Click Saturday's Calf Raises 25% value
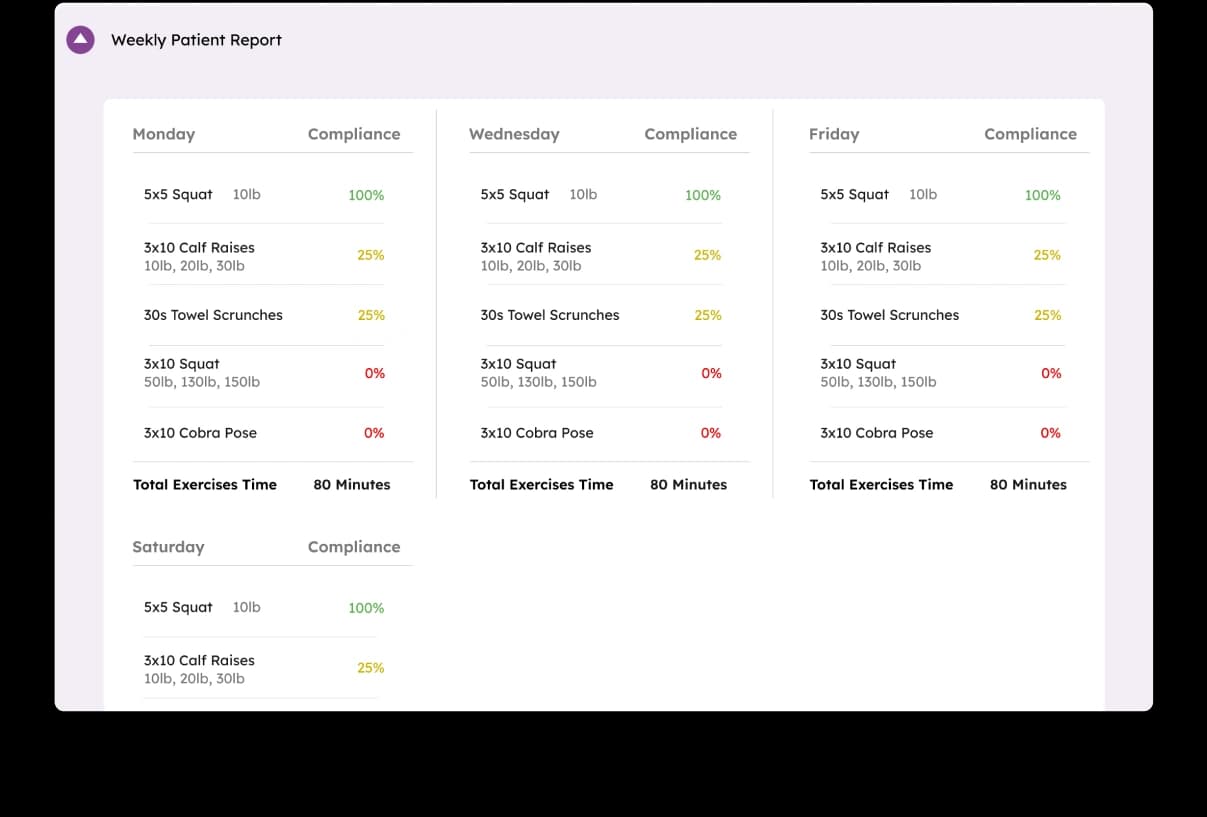Image resolution: width=1207 pixels, height=817 pixels. tap(371, 668)
